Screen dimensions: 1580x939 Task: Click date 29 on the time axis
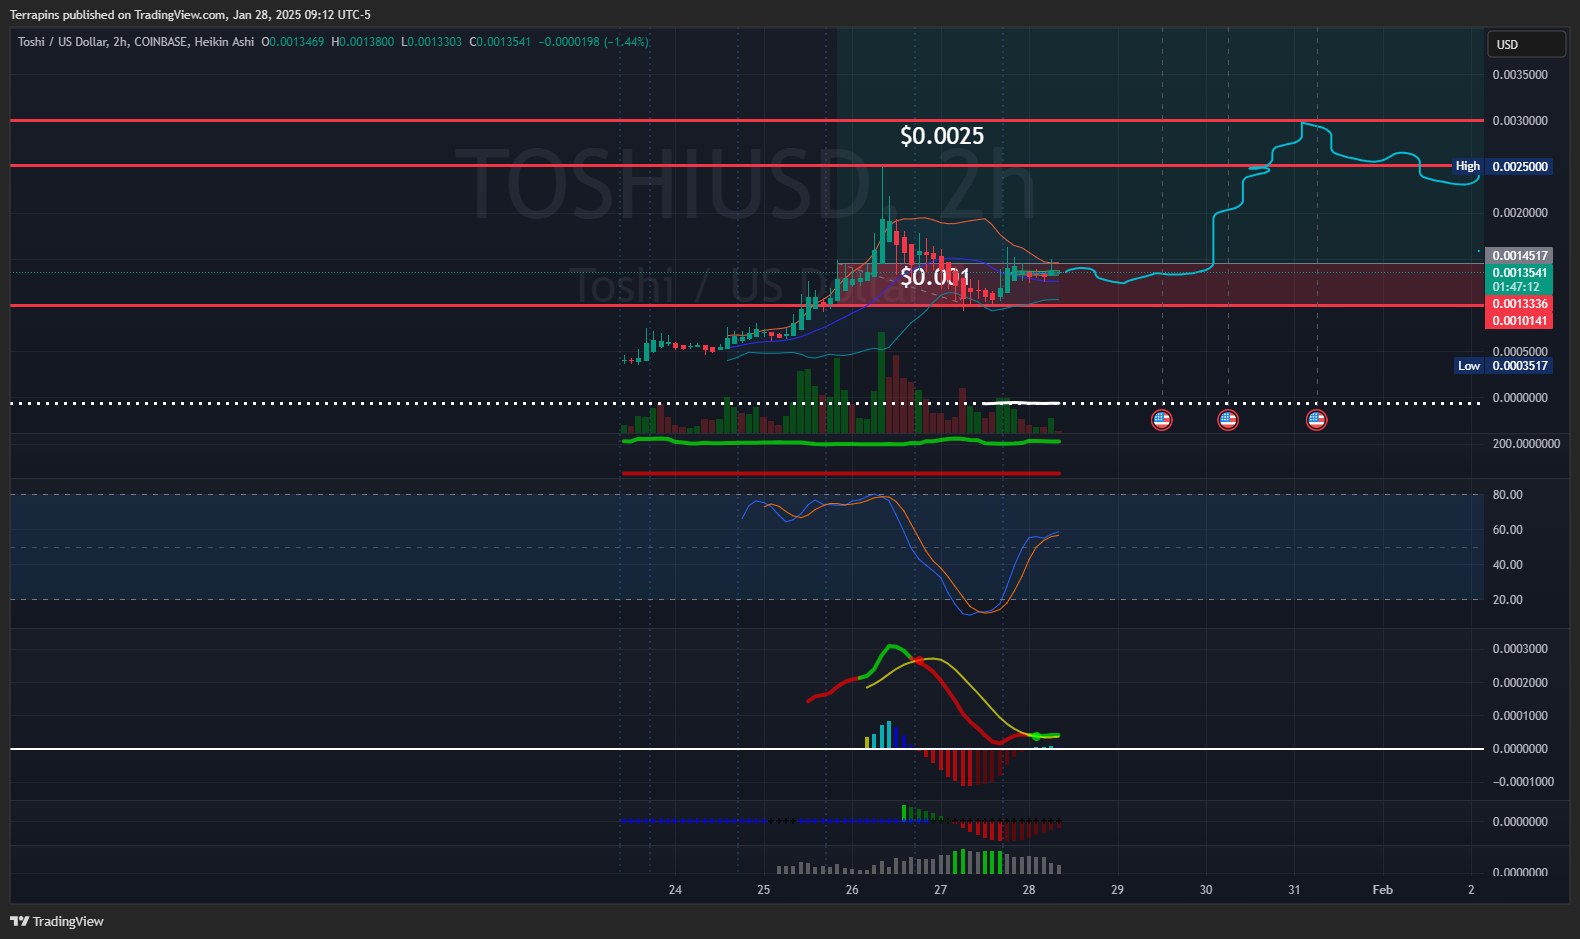[1117, 890]
